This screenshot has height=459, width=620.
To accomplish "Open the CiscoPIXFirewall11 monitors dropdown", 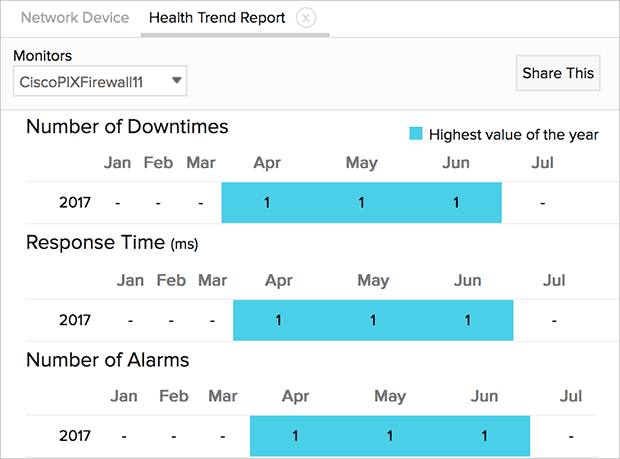I will tap(100, 82).
